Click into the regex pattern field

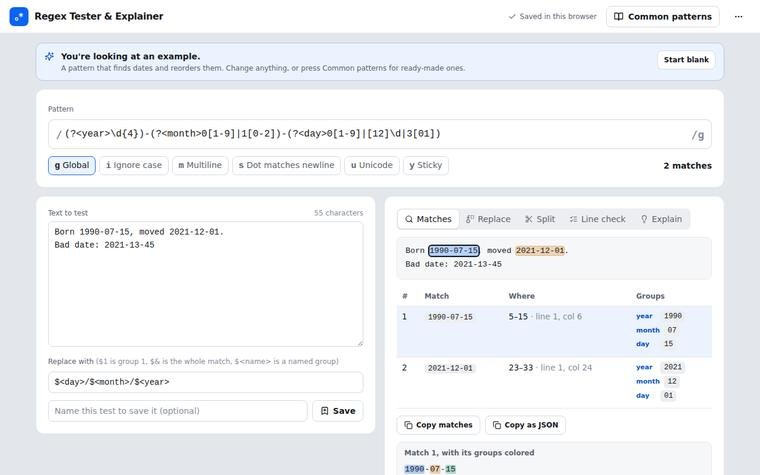tap(380, 134)
